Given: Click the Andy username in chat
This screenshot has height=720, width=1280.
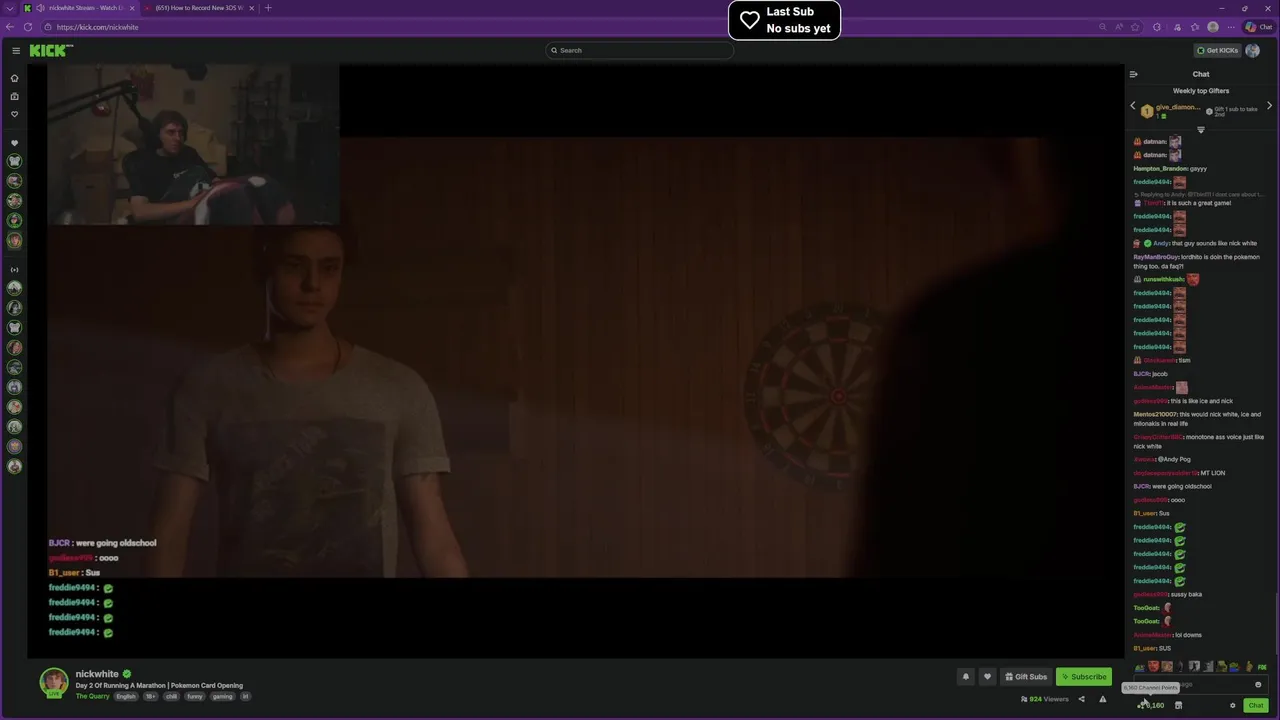Looking at the screenshot, I should (1161, 243).
